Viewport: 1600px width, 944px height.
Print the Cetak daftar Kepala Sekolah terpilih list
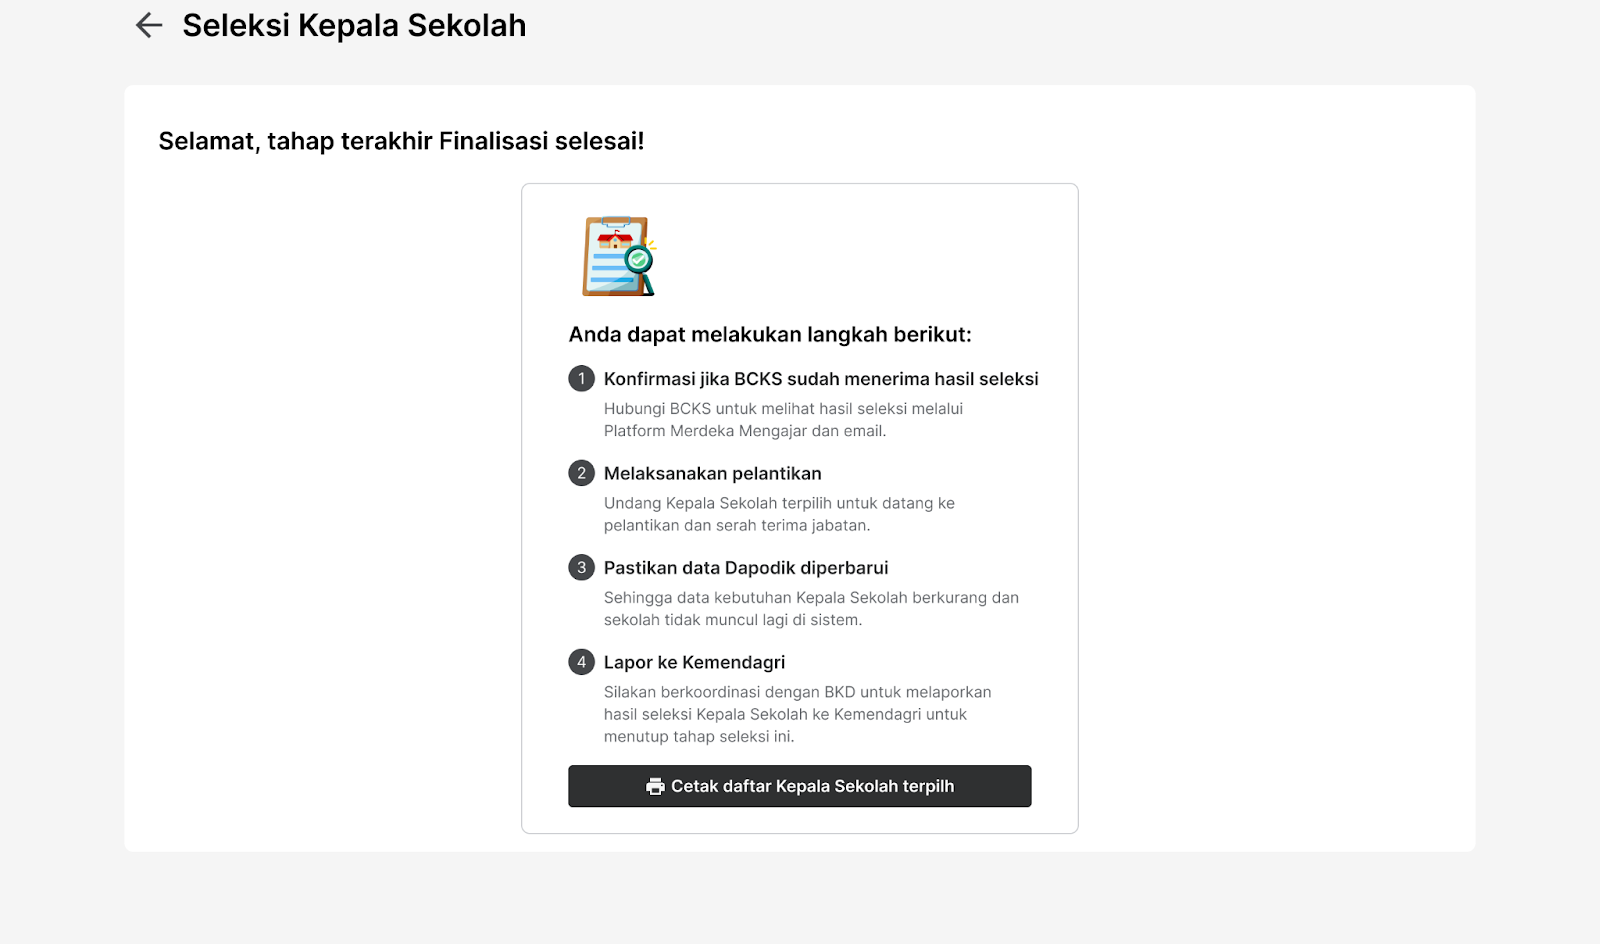(x=800, y=786)
